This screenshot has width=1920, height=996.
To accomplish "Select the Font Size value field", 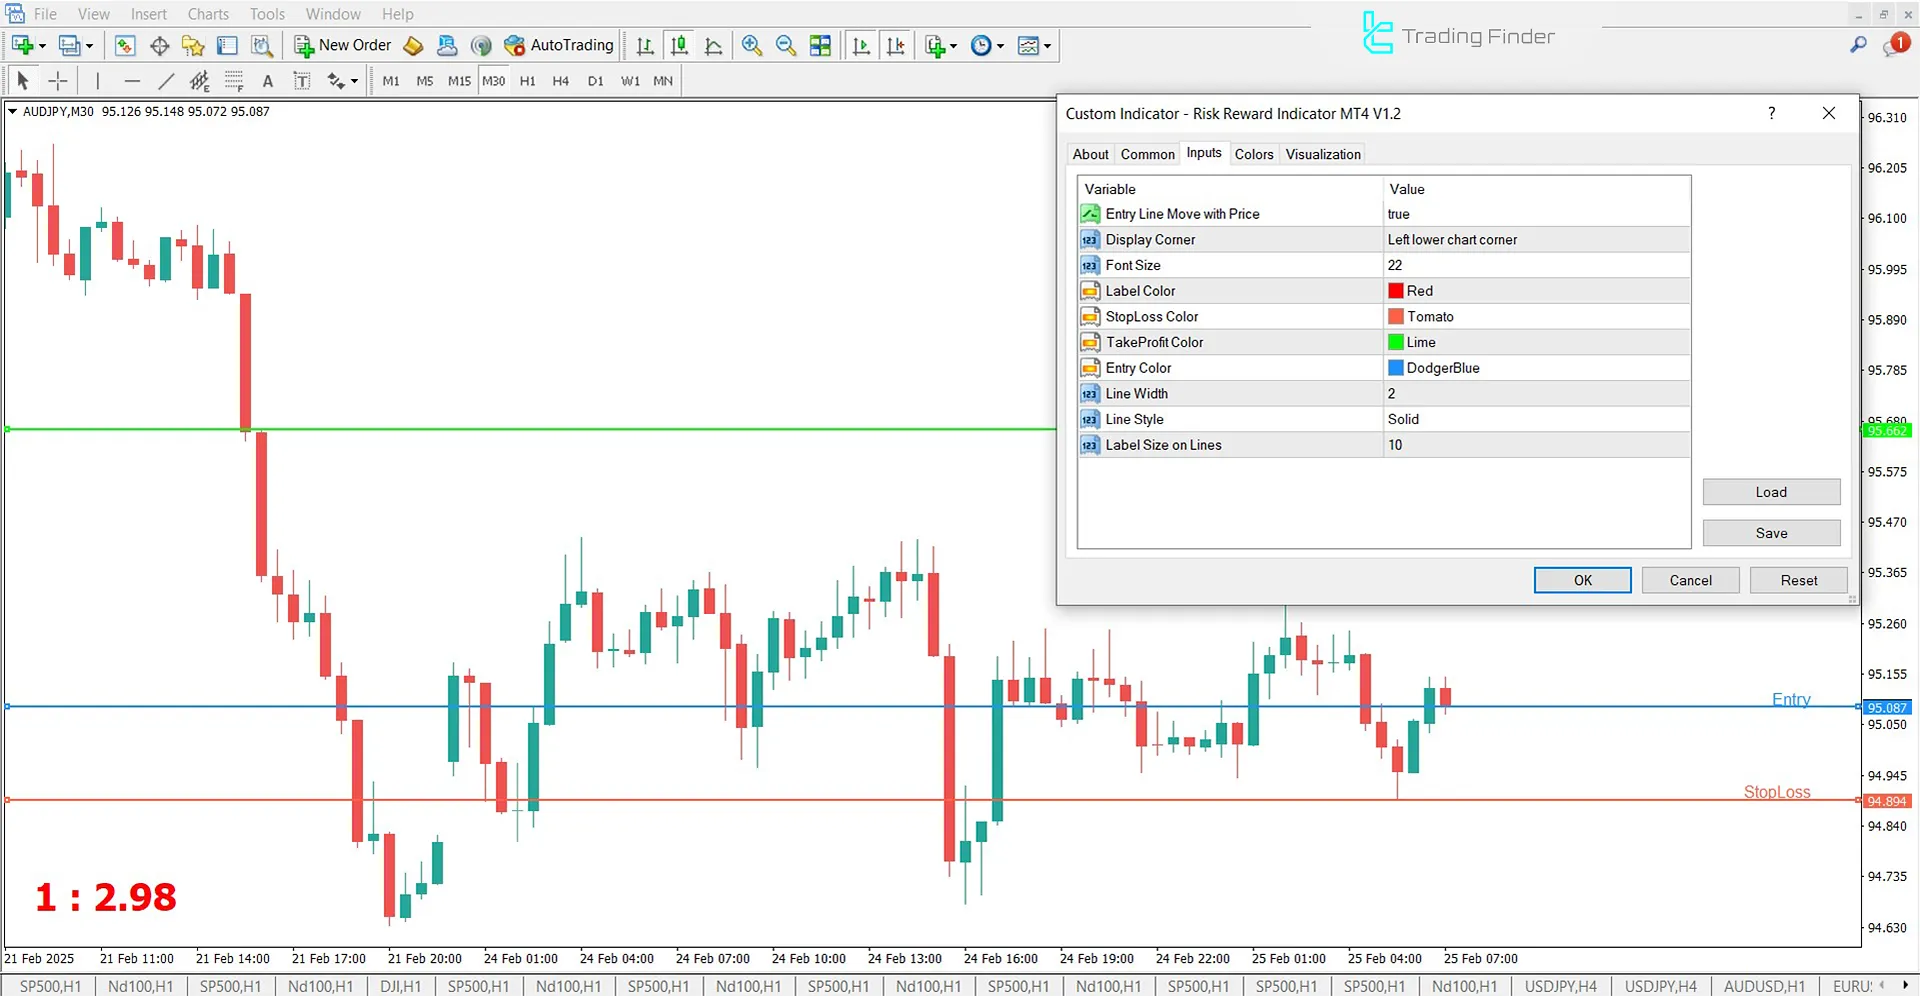I will click(x=1535, y=265).
